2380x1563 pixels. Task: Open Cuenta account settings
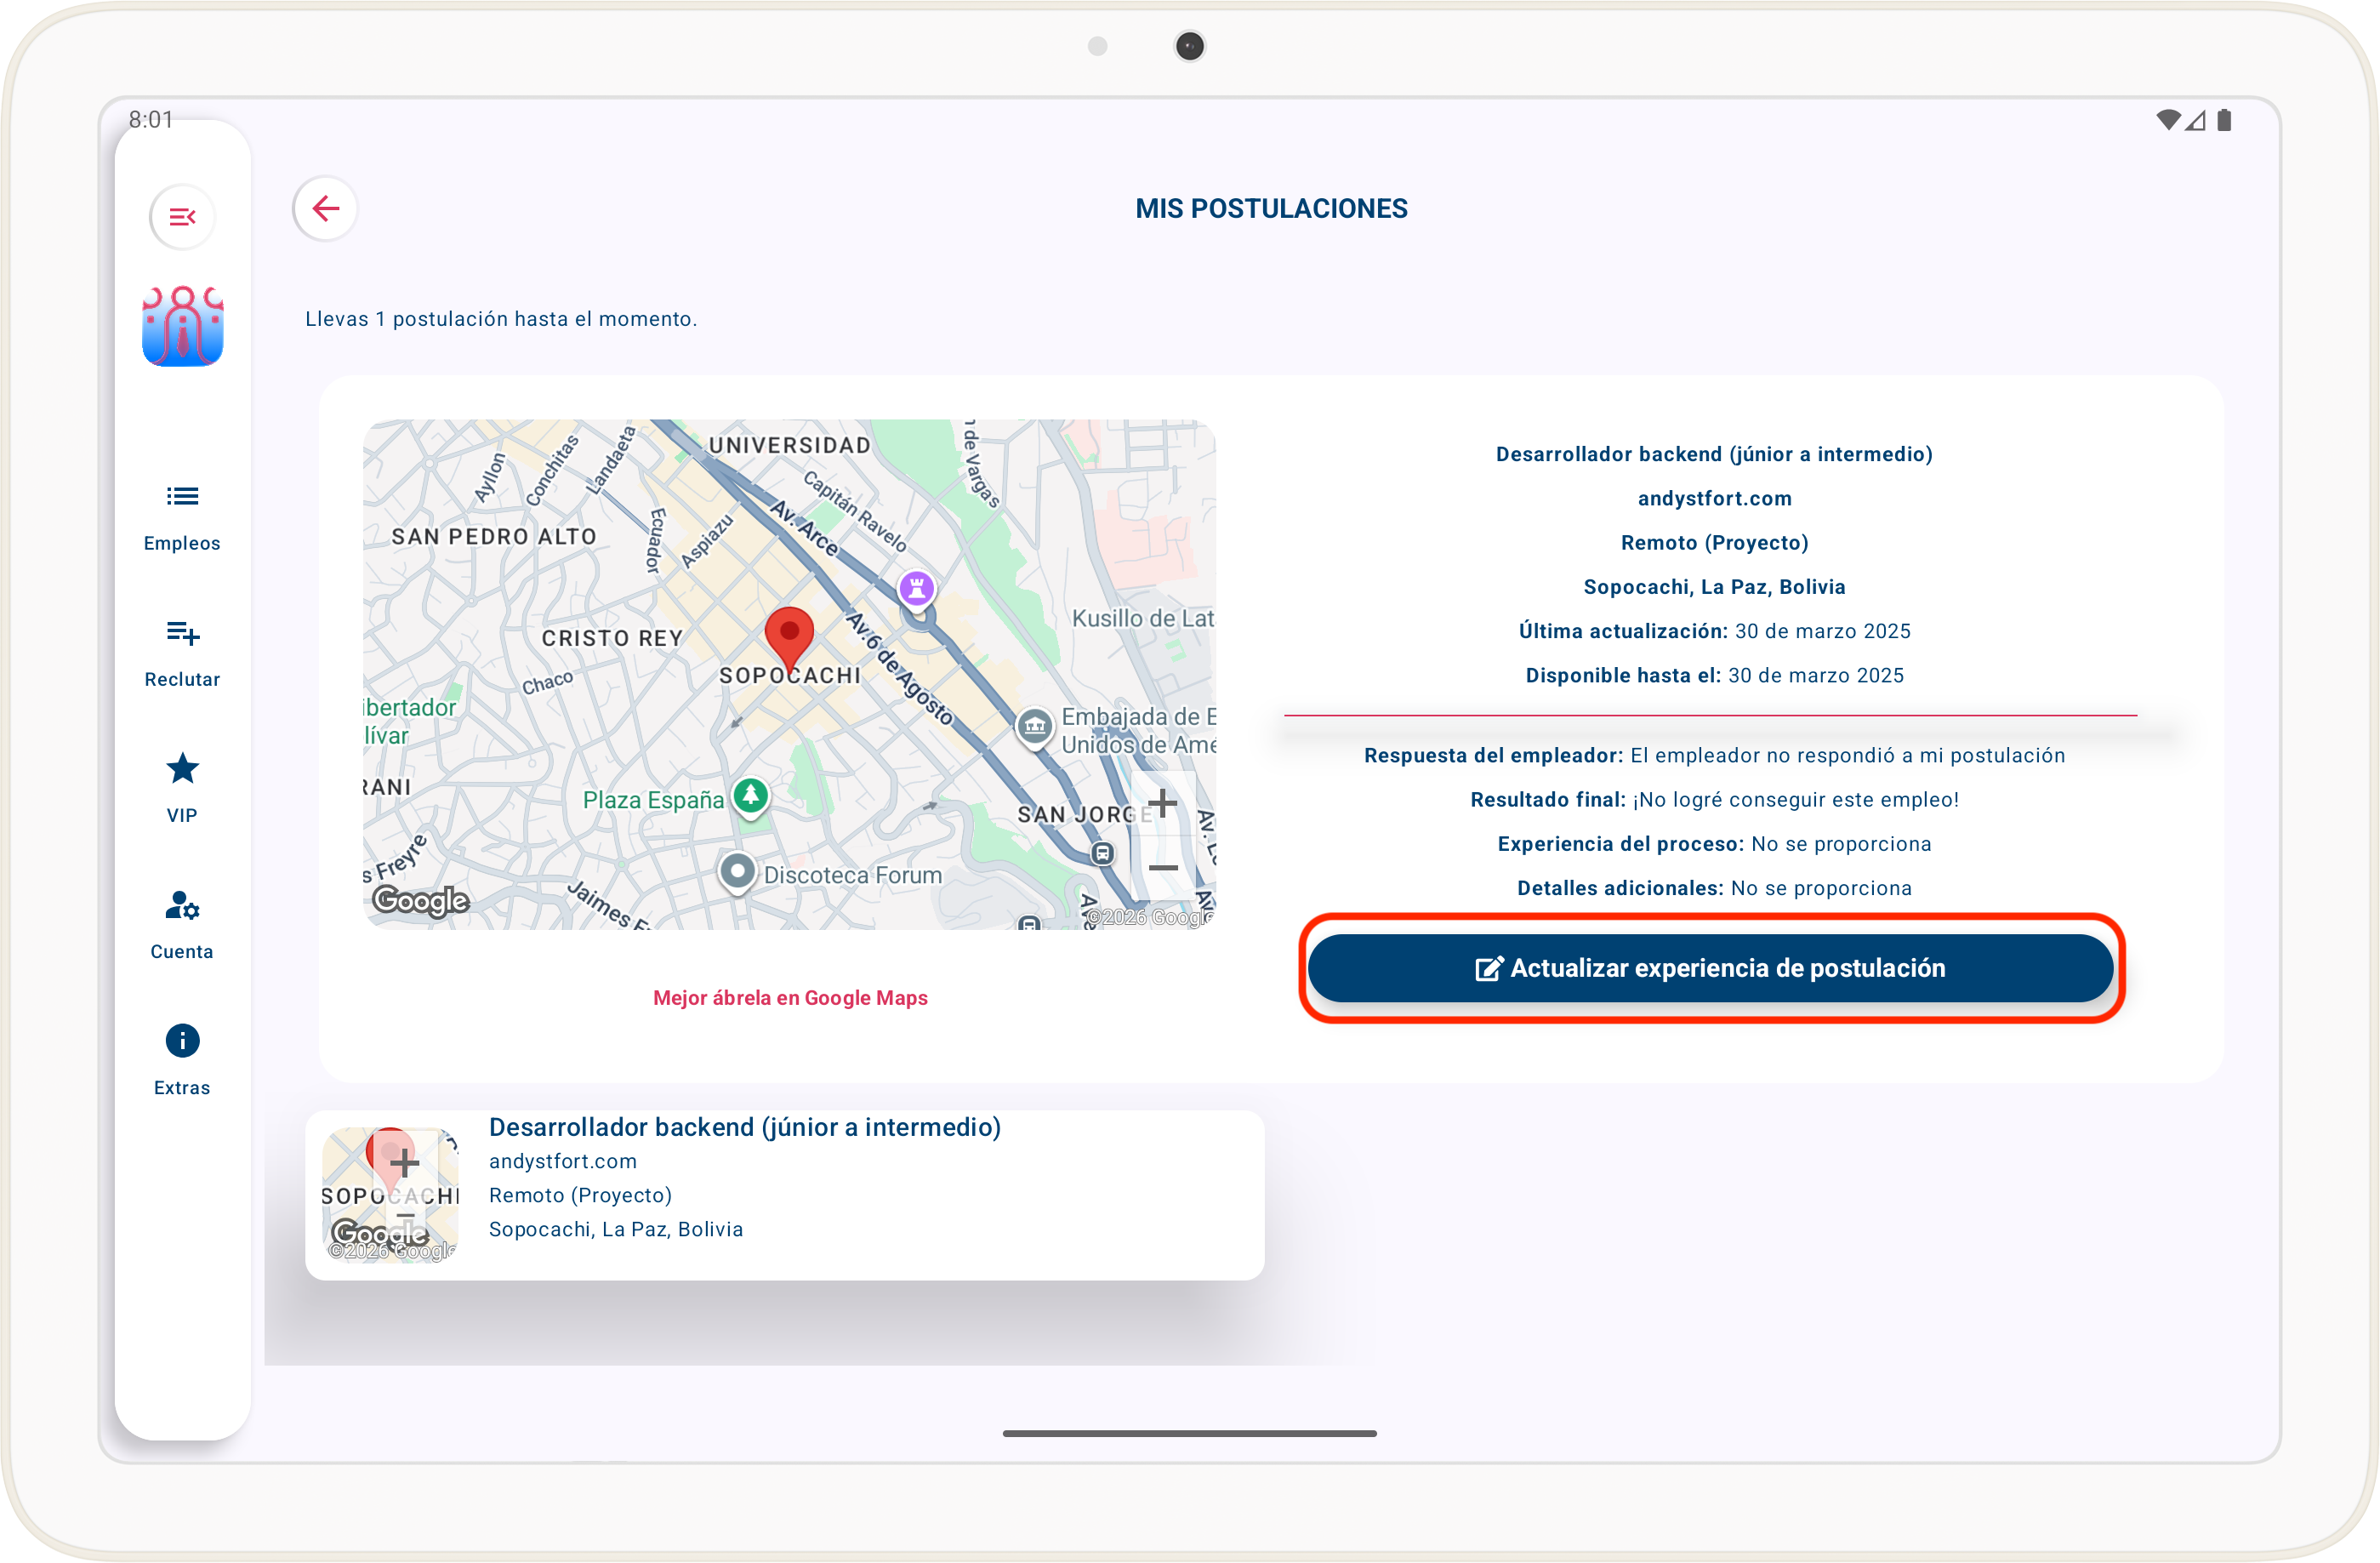182,925
